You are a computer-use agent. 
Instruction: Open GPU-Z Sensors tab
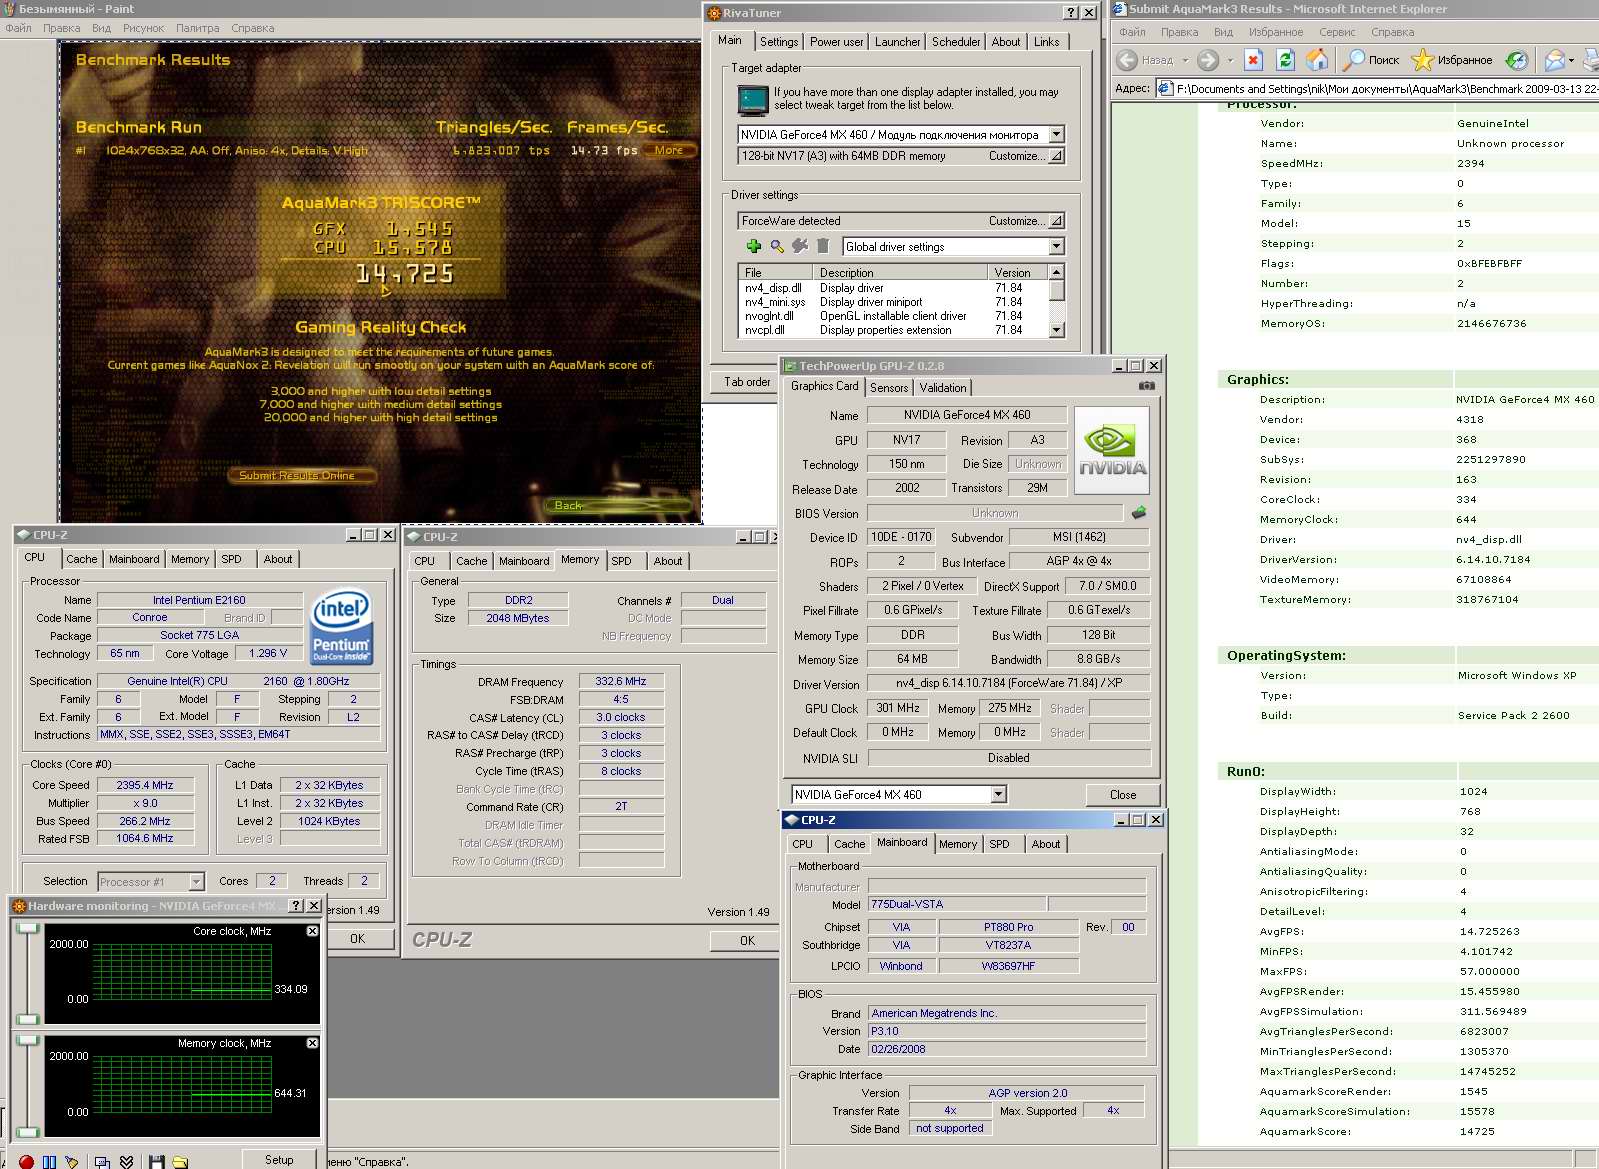click(889, 388)
